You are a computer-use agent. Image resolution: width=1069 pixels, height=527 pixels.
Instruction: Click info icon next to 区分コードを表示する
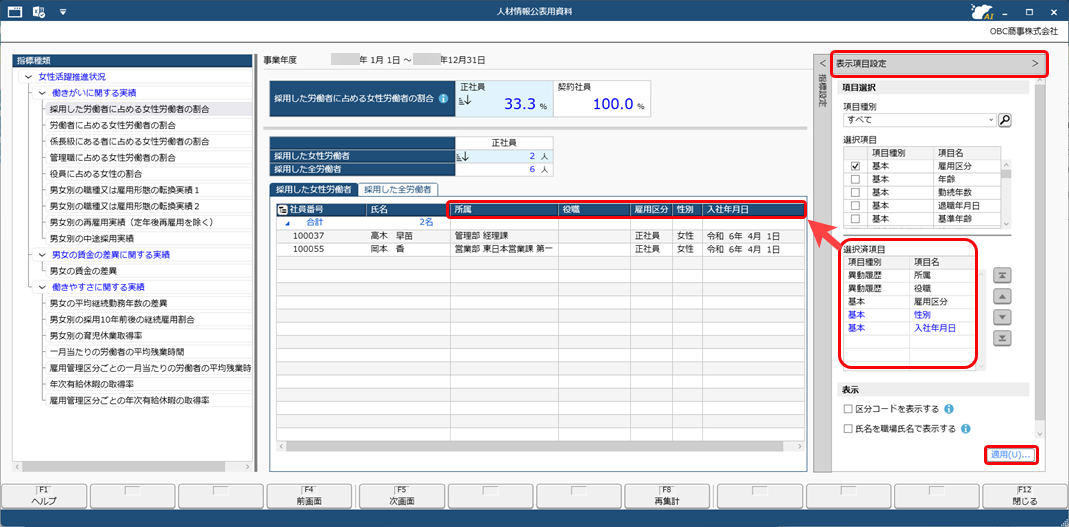click(949, 409)
